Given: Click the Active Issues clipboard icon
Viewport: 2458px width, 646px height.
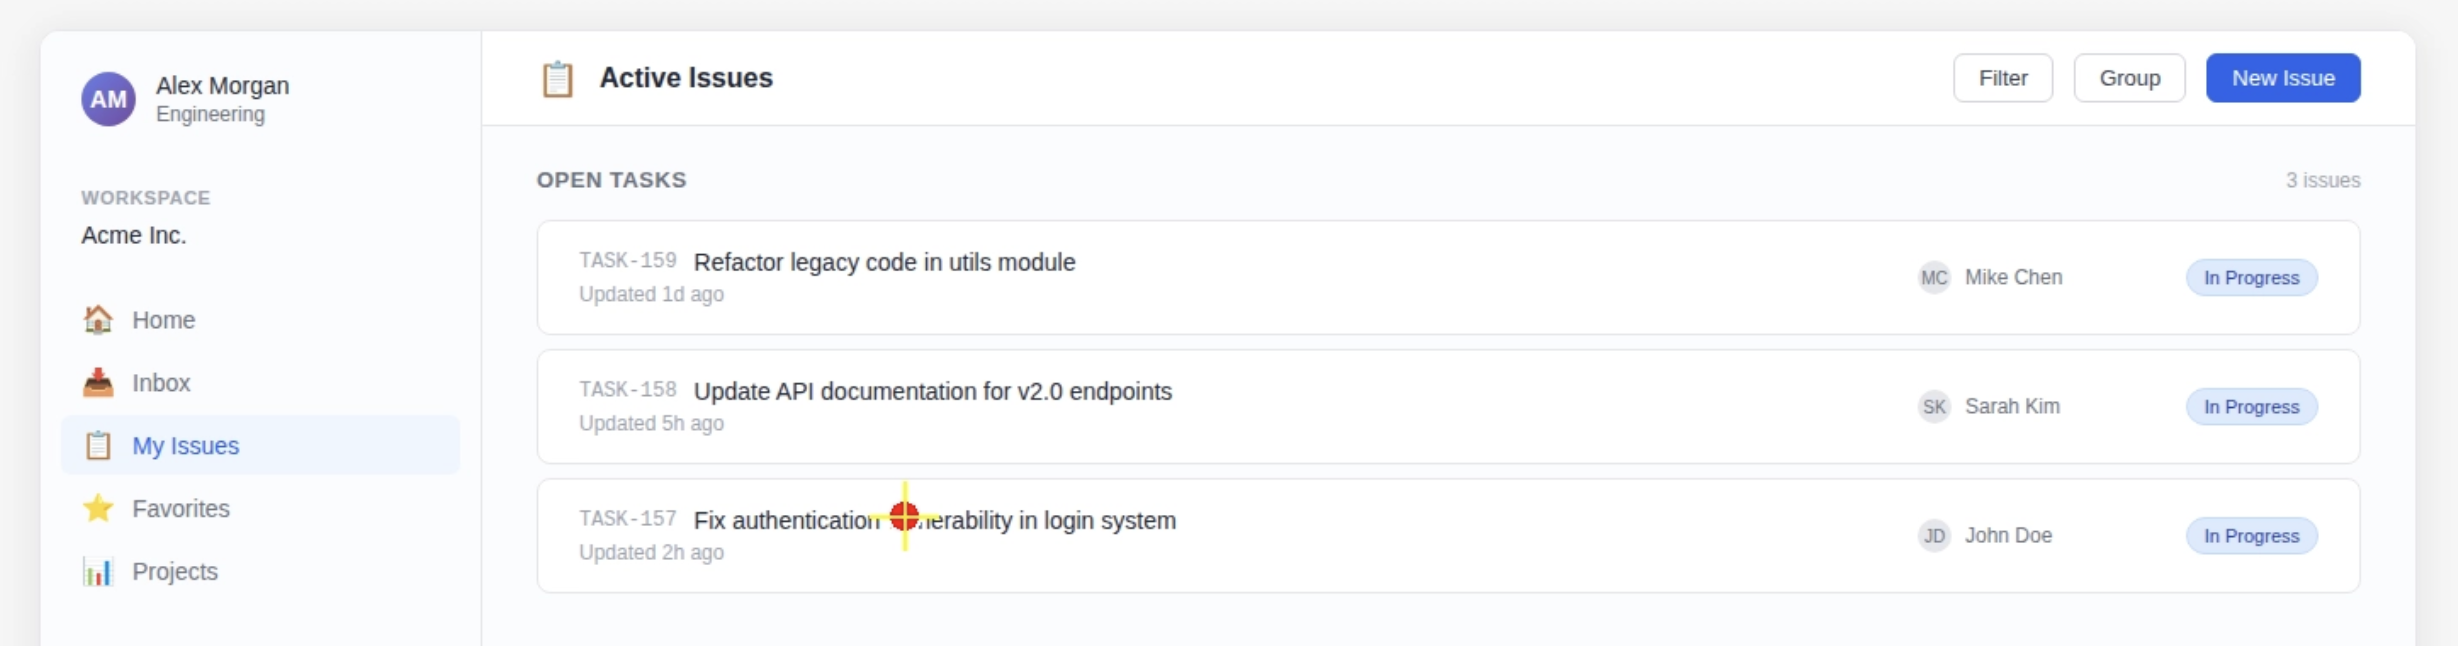Looking at the screenshot, I should pyautogui.click(x=557, y=79).
